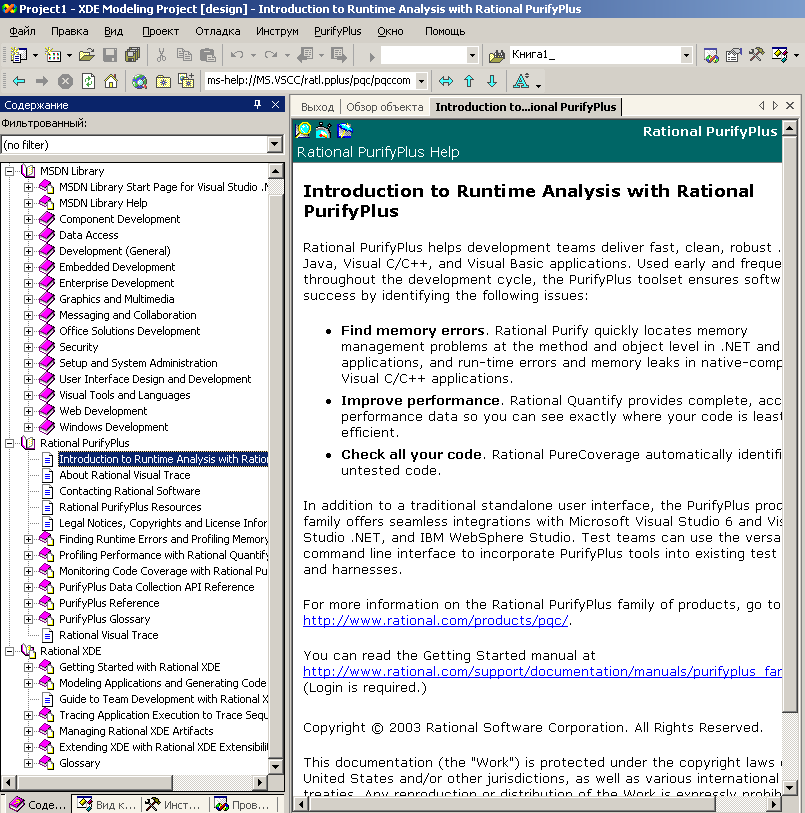Click the Open File folder icon
The height and width of the screenshot is (813, 805).
(87, 54)
